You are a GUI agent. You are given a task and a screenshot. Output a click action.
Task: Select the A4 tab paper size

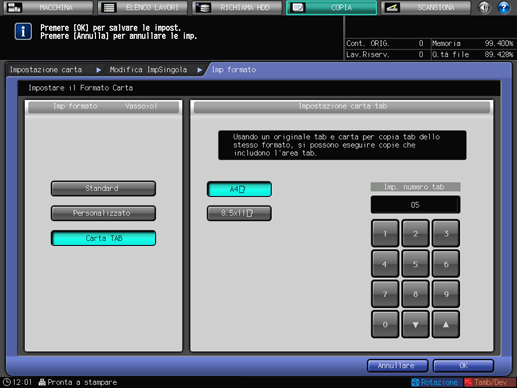pos(239,189)
